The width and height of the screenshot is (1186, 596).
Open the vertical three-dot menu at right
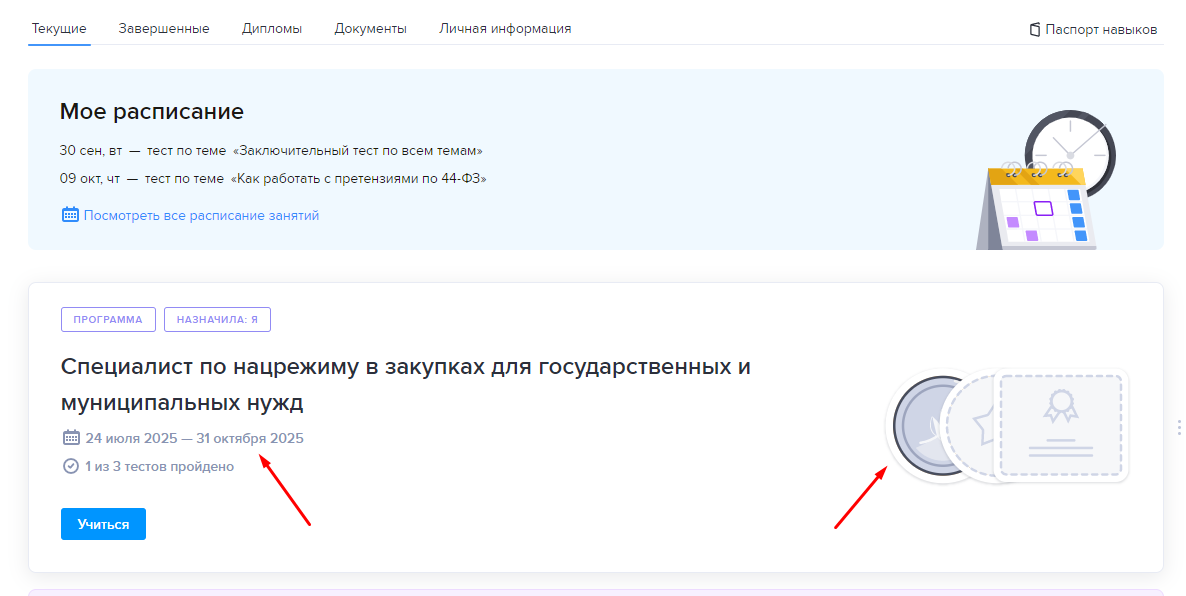point(1179,427)
